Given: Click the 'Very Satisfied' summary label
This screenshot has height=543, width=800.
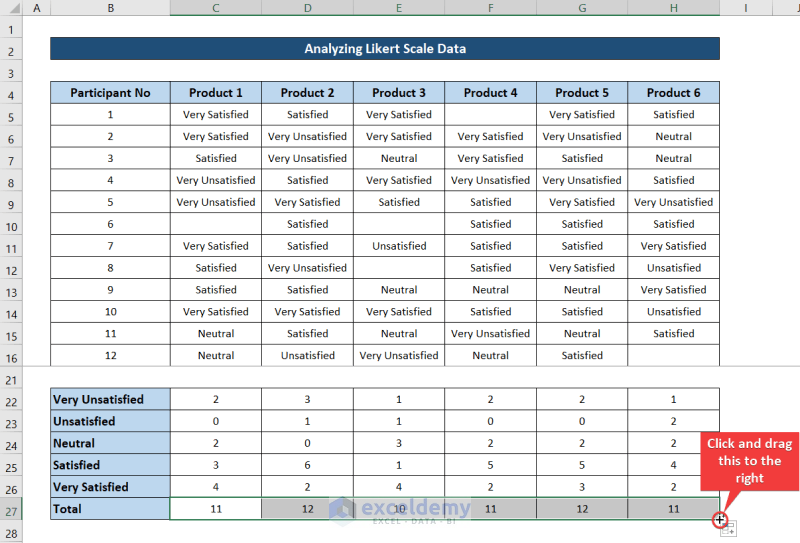Looking at the screenshot, I should pyautogui.click(x=110, y=487).
